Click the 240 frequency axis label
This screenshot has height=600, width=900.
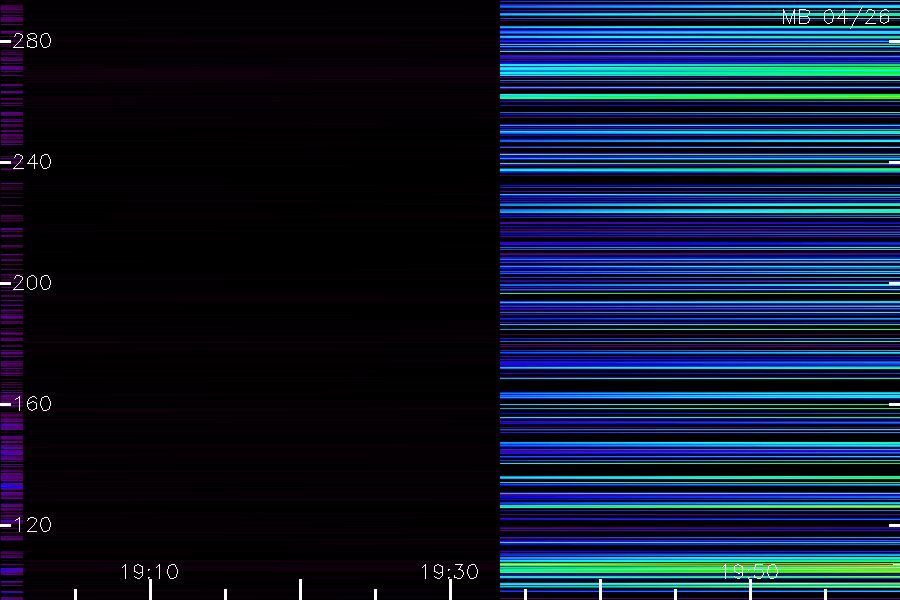tap(32, 162)
